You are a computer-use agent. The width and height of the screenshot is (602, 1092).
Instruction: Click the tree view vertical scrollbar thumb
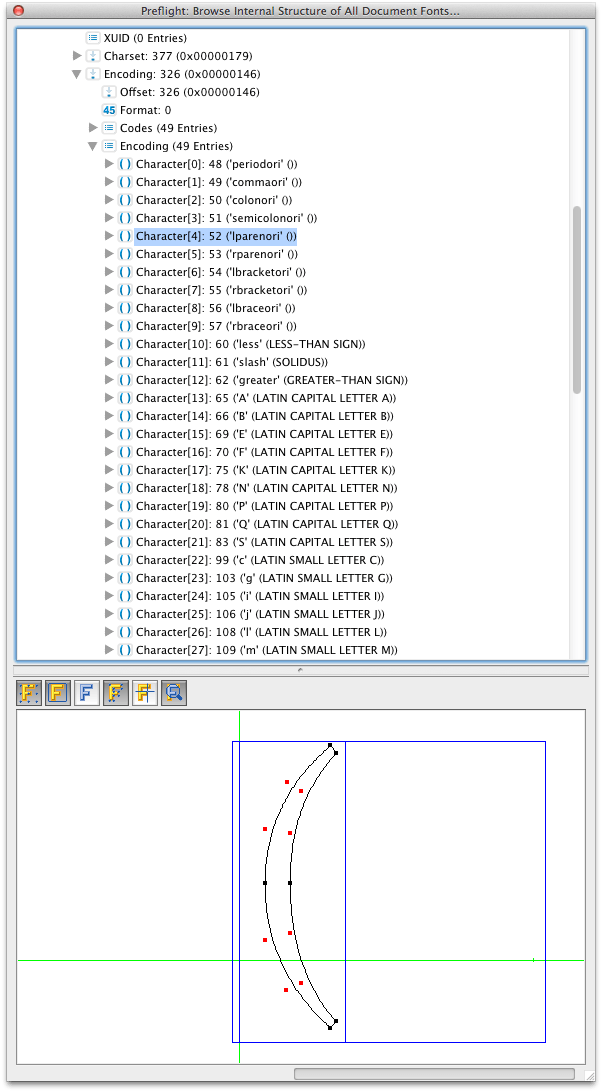(x=577, y=299)
